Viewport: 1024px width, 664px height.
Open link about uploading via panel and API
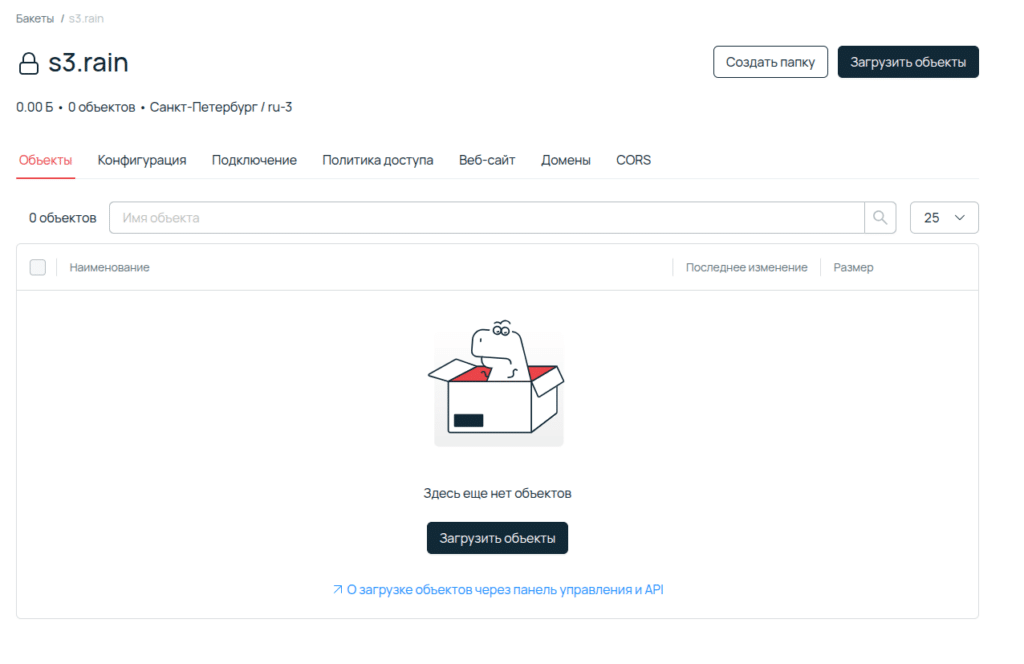504,590
